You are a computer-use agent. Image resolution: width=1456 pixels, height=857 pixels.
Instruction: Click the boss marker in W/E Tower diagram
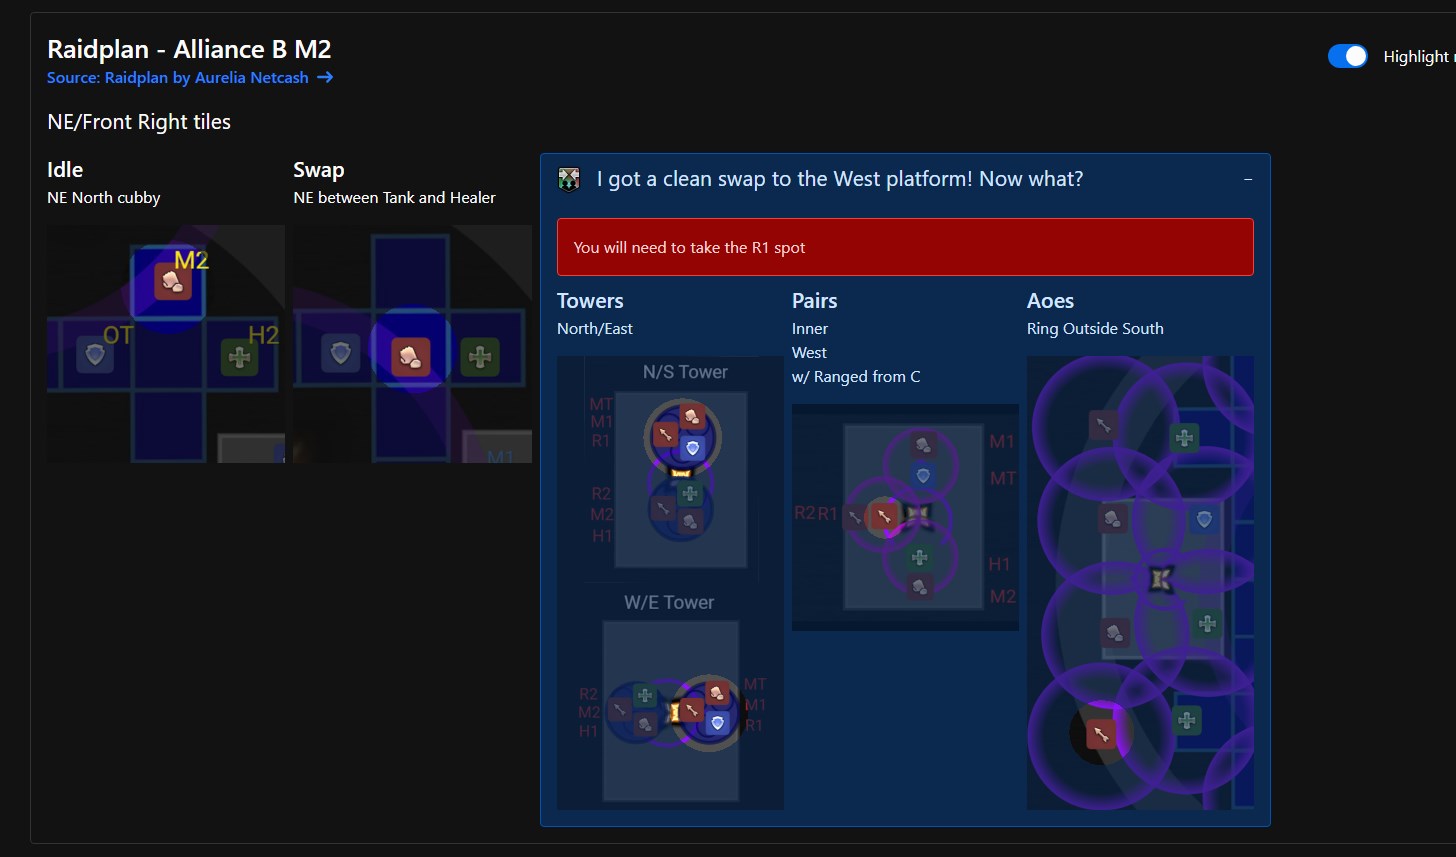click(674, 712)
